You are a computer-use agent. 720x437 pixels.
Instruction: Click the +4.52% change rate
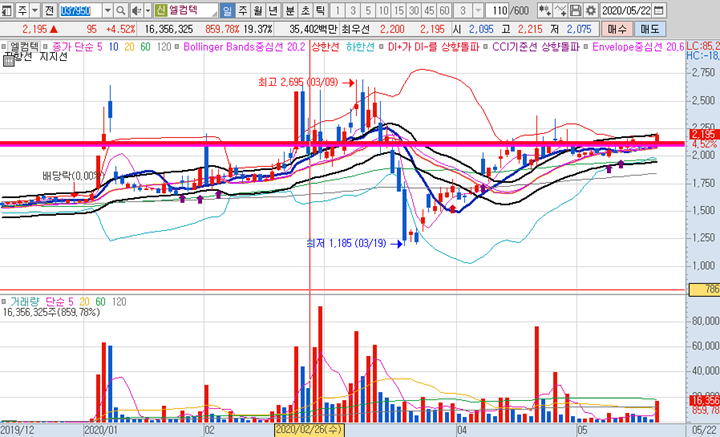pyautogui.click(x=120, y=29)
